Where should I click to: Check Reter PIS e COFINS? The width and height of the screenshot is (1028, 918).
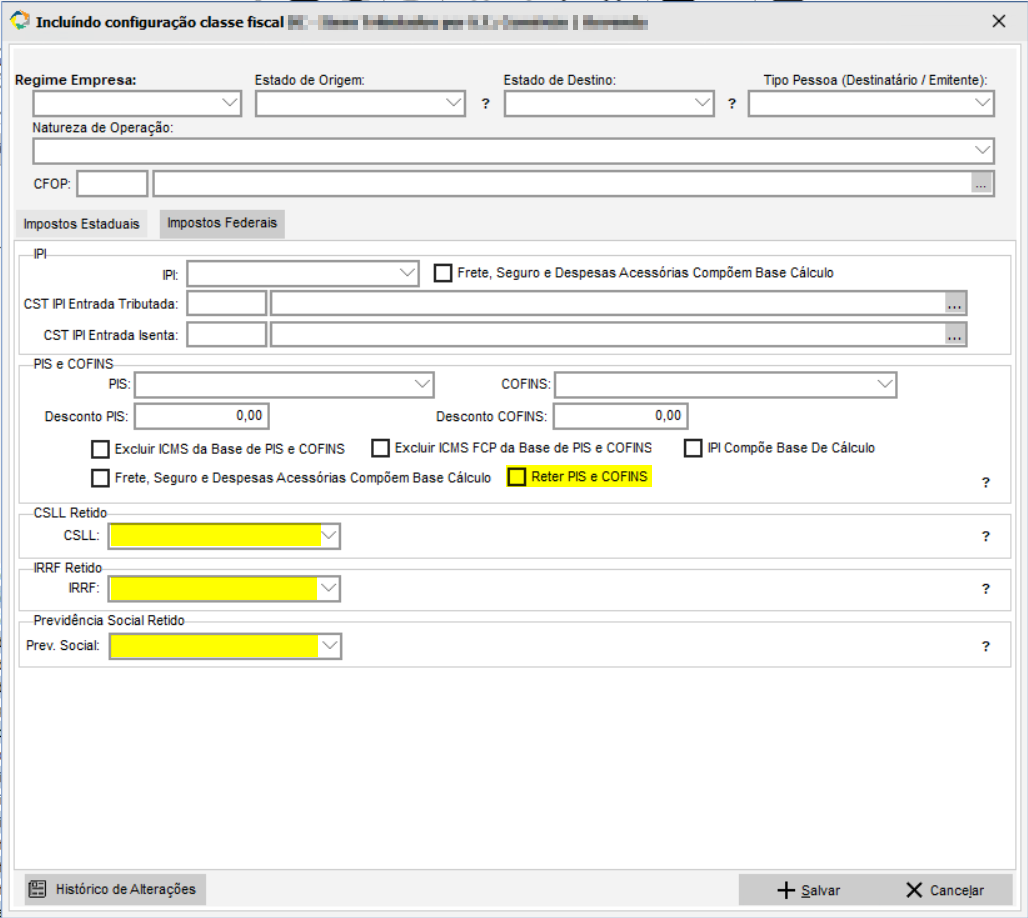[x=517, y=477]
